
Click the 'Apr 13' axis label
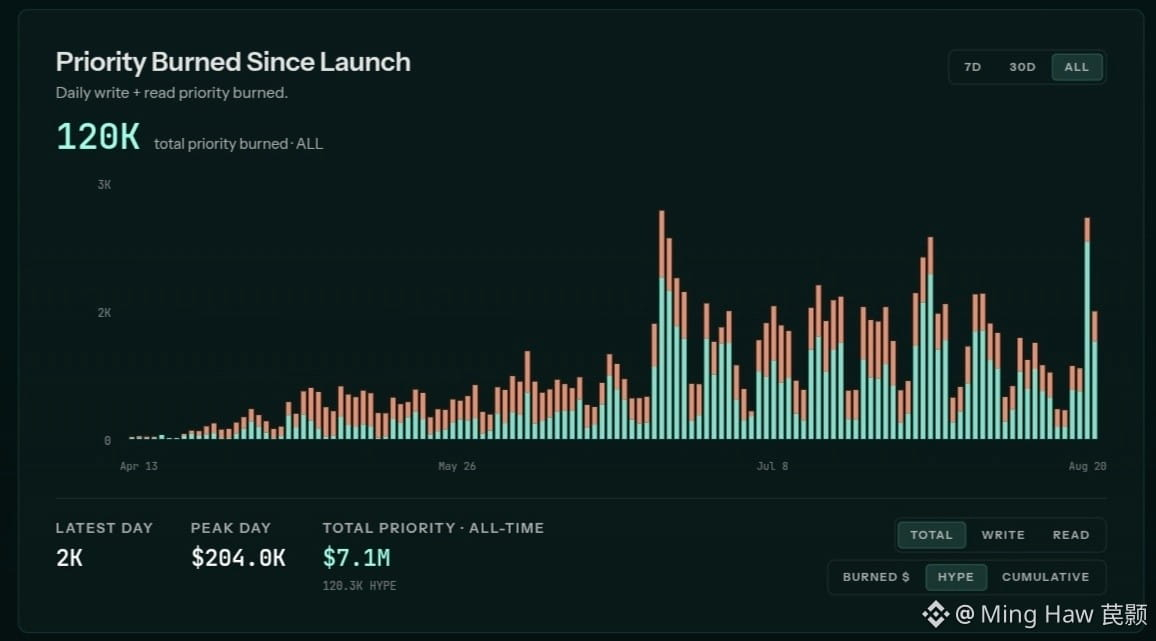(x=139, y=466)
